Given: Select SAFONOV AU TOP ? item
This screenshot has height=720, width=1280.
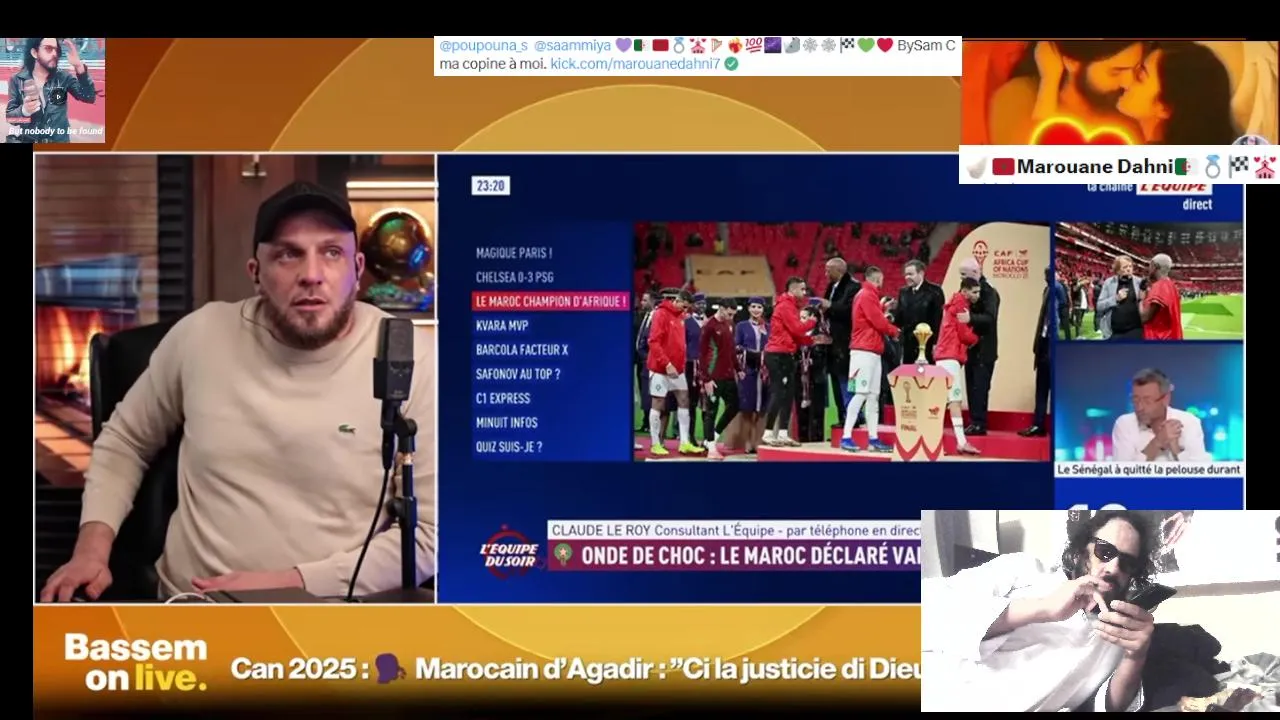Looking at the screenshot, I should point(518,374).
